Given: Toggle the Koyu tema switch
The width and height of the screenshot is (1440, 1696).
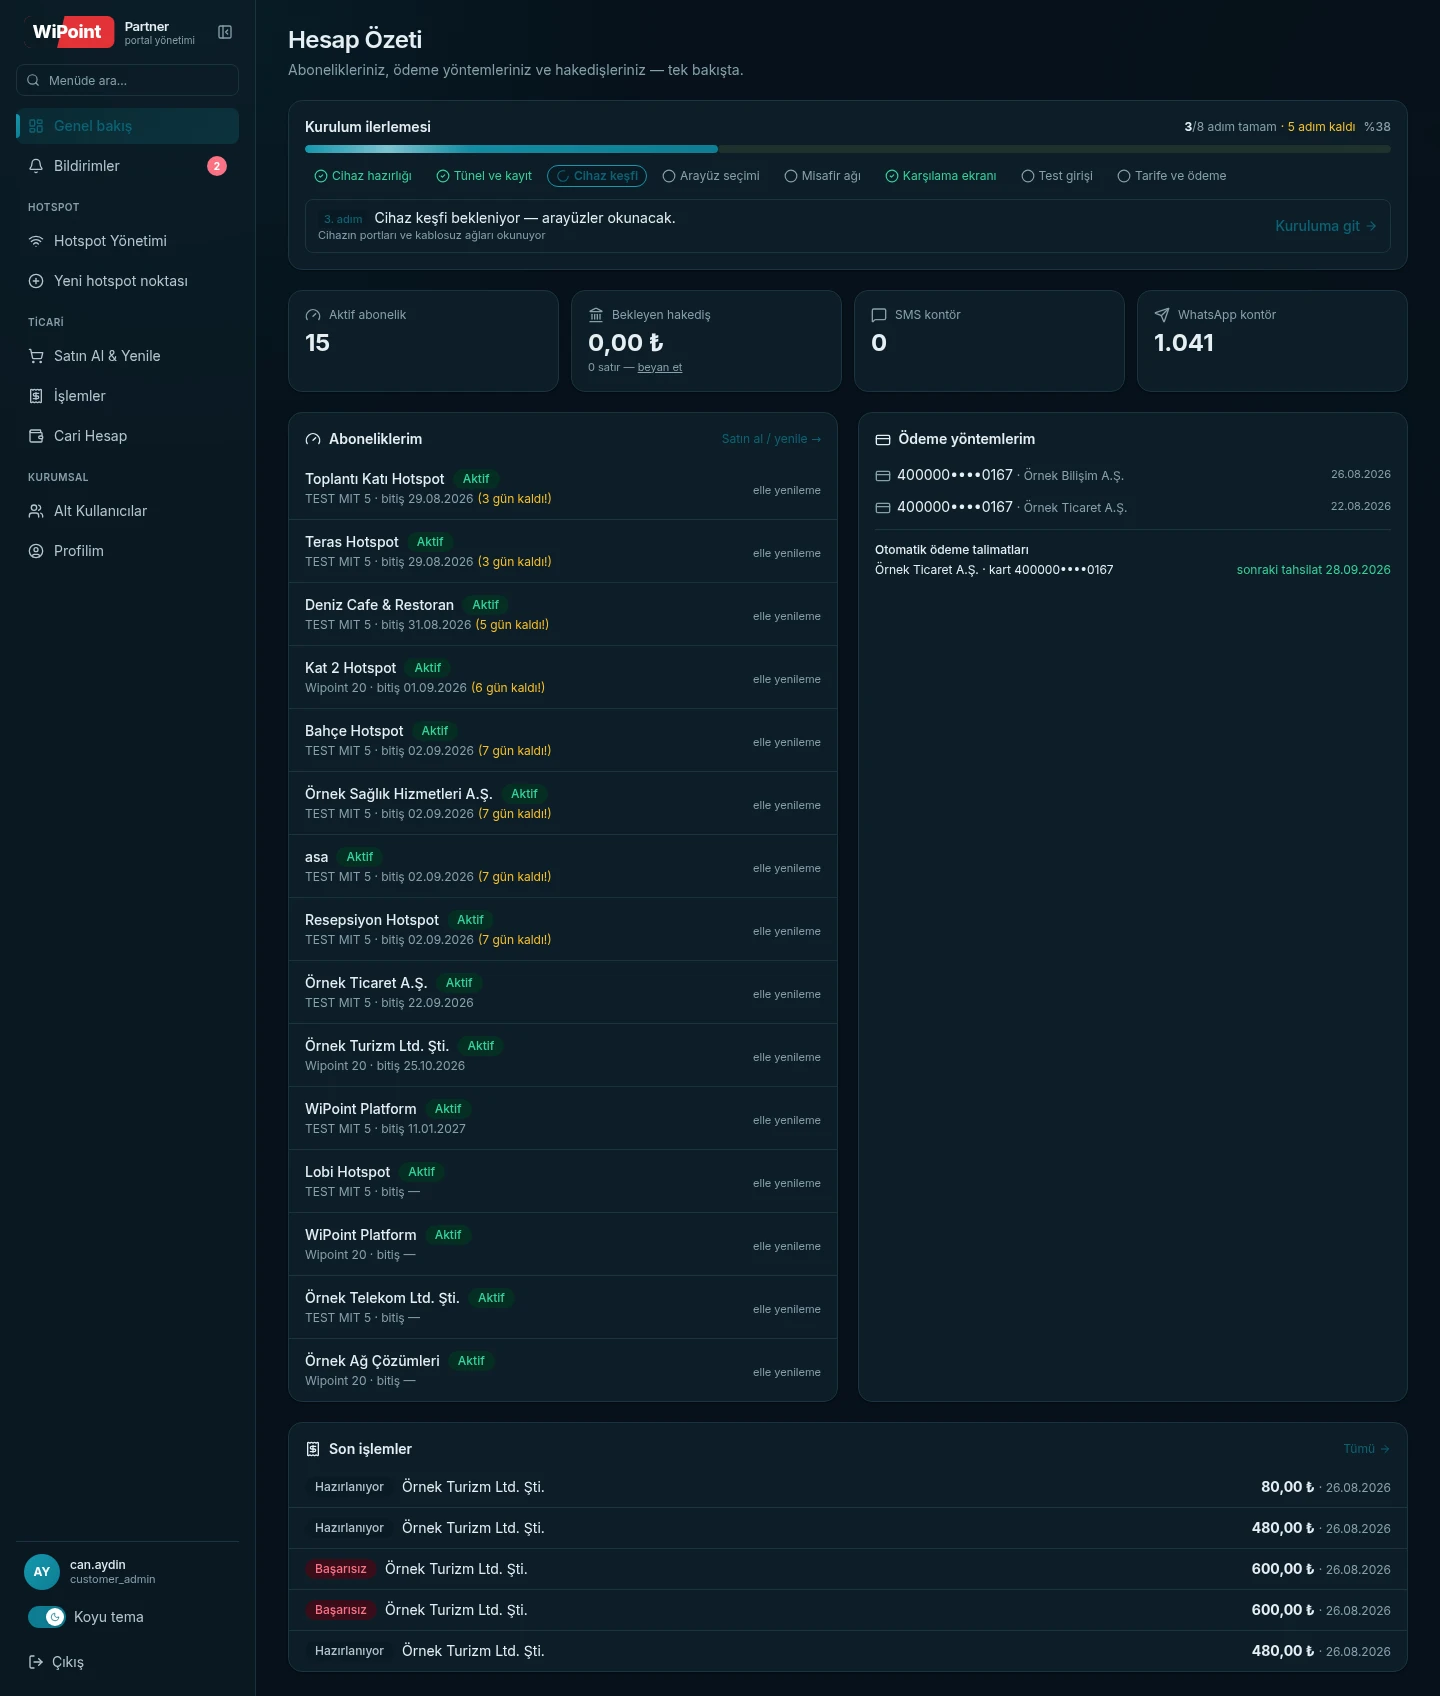Looking at the screenshot, I should tap(47, 1617).
